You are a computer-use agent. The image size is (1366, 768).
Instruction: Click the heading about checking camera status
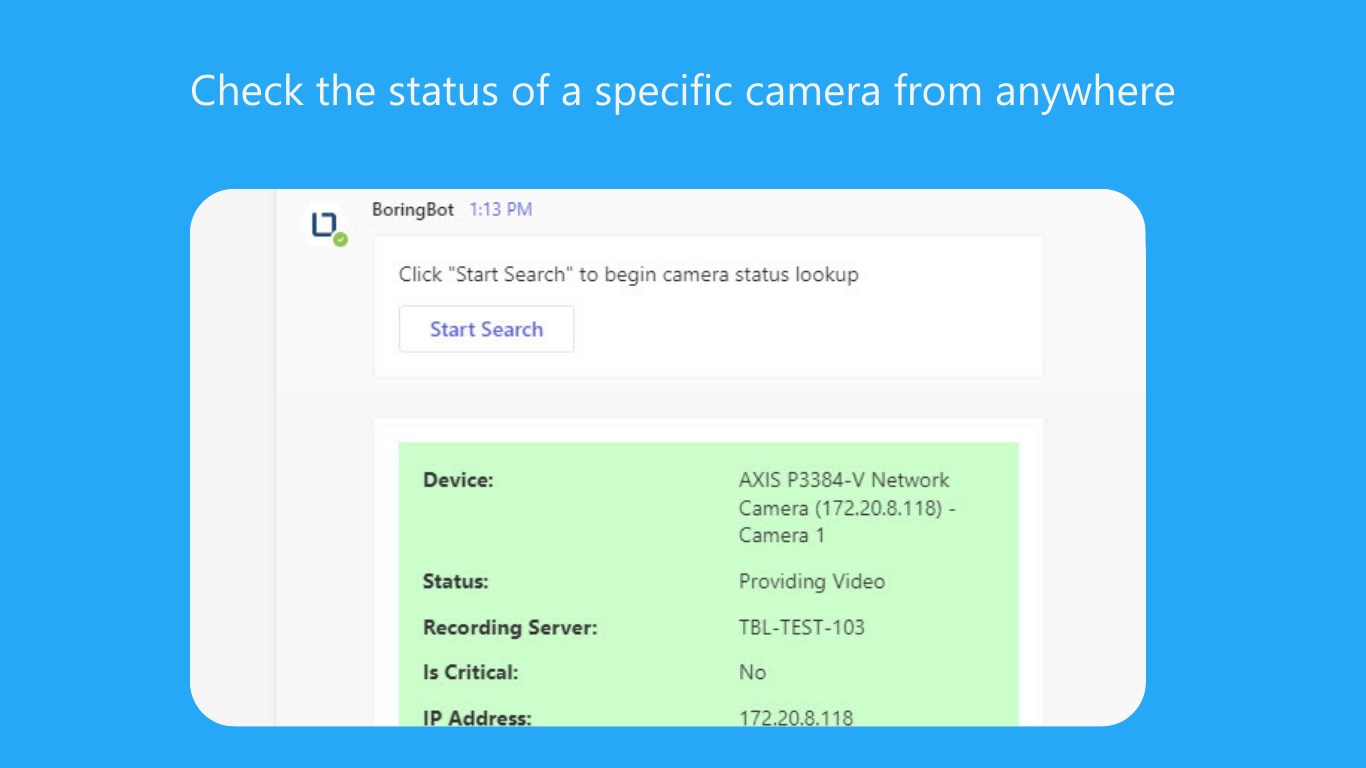(682, 91)
